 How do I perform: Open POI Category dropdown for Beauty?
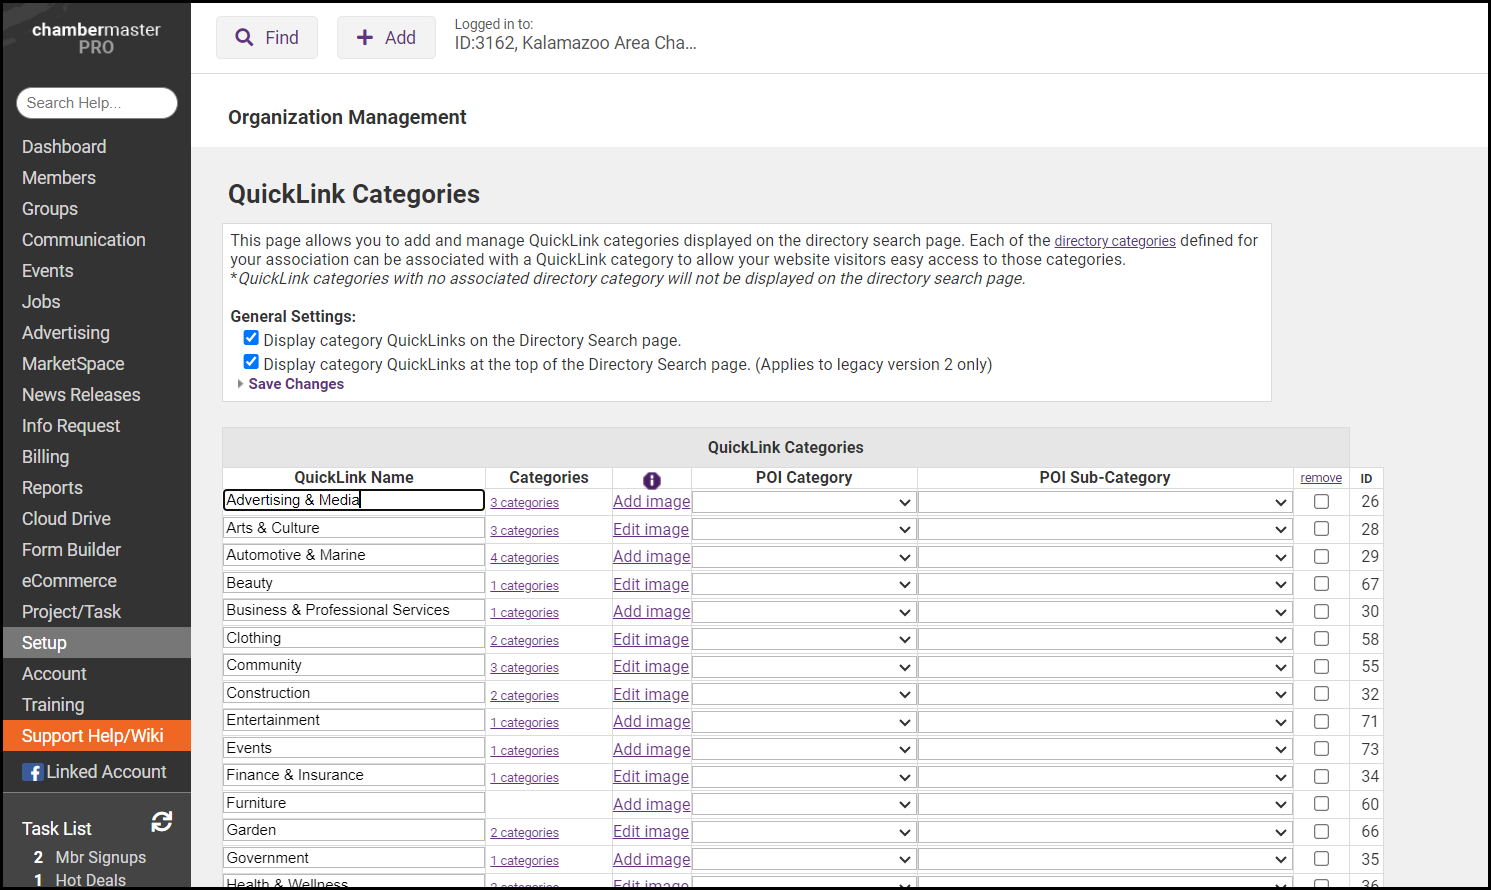click(x=804, y=585)
